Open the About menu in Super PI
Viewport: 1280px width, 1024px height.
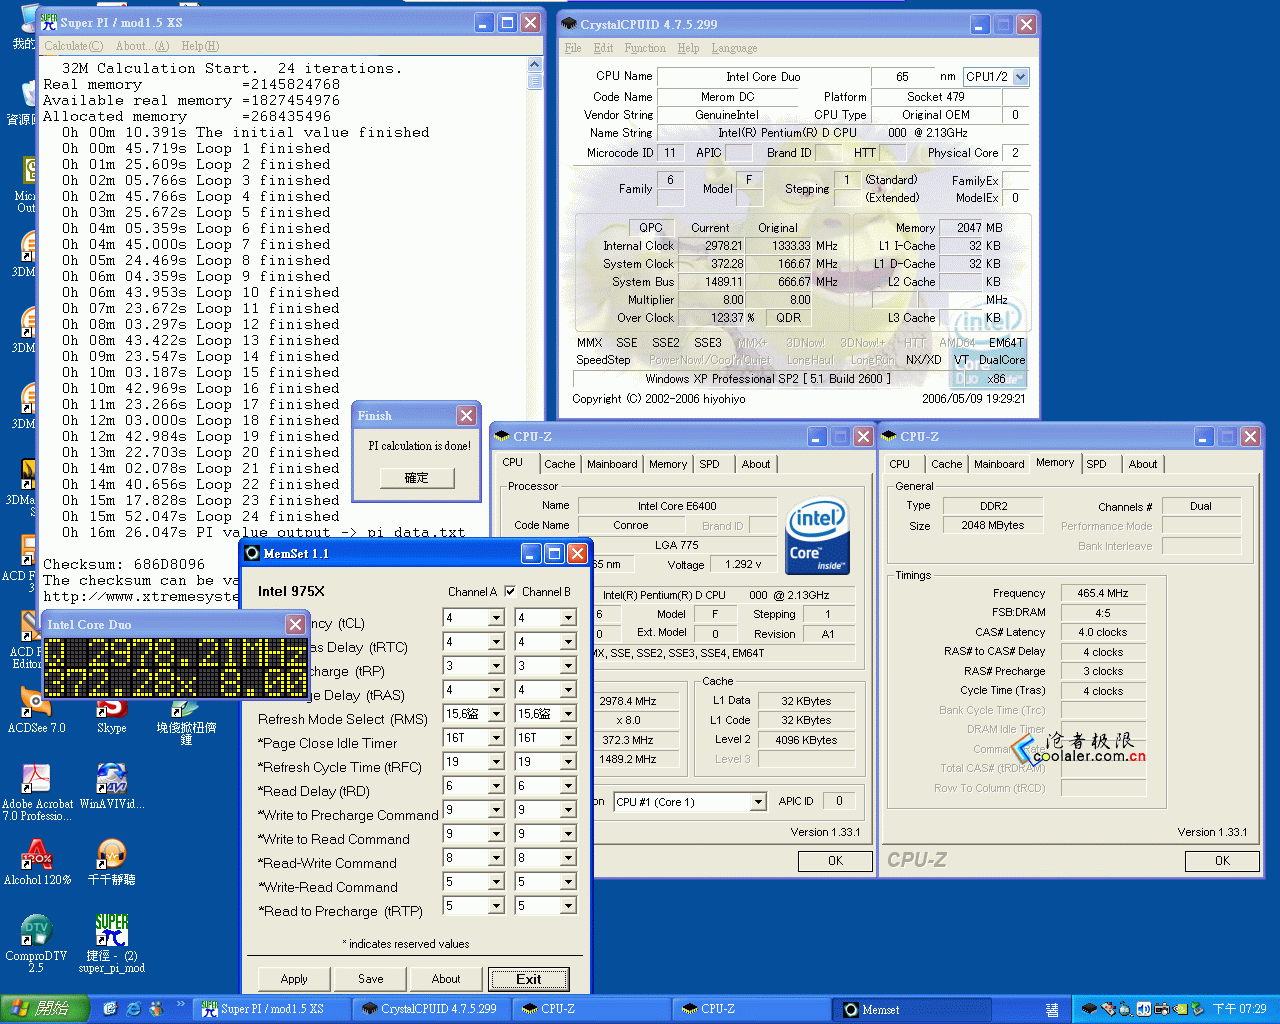coord(142,46)
